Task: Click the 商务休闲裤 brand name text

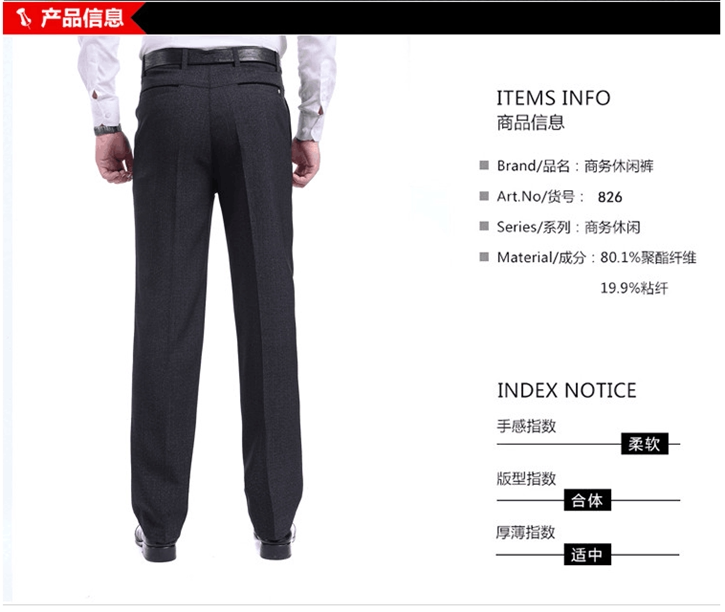Action: pos(619,166)
